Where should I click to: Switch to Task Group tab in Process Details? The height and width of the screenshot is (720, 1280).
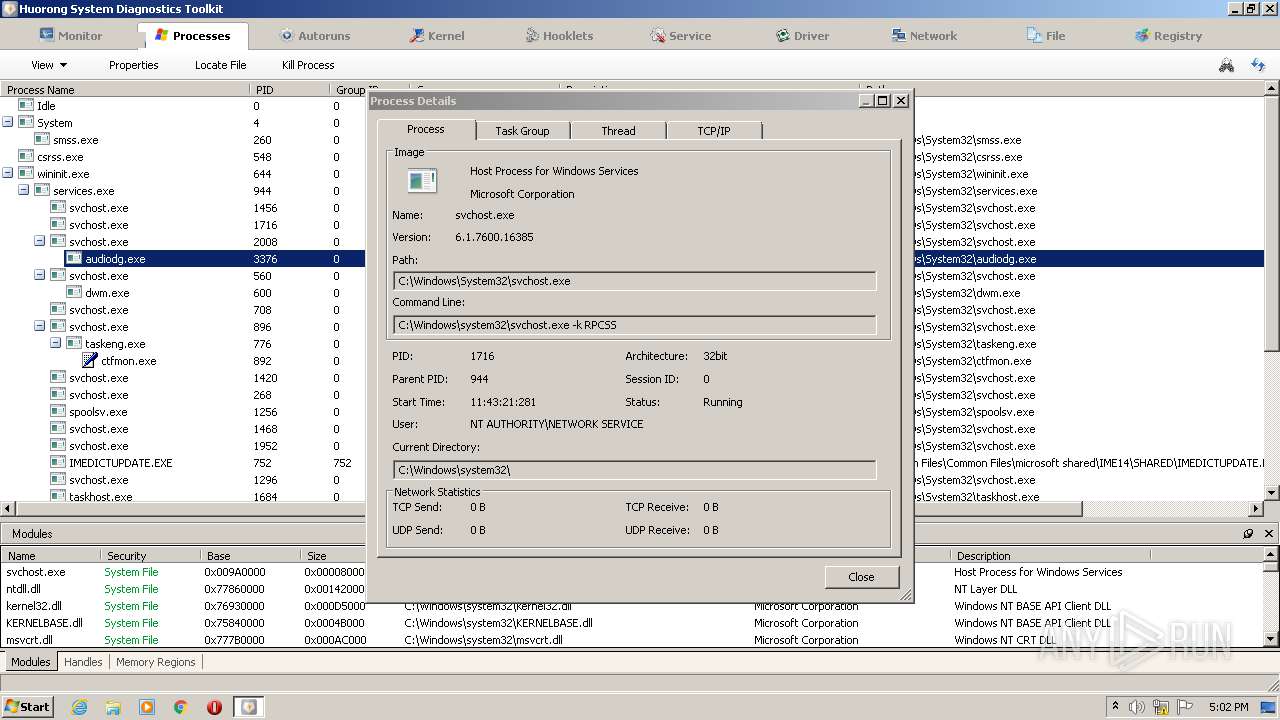[x=522, y=131]
